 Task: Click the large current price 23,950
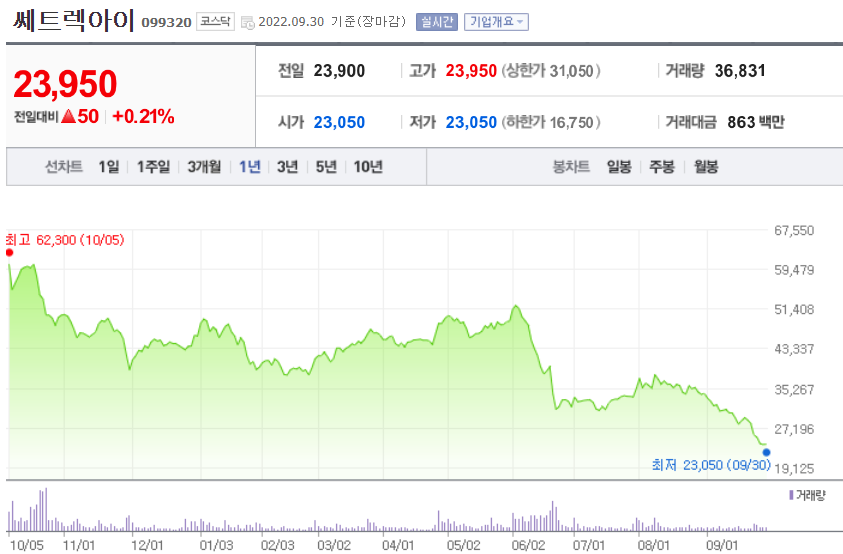point(65,84)
